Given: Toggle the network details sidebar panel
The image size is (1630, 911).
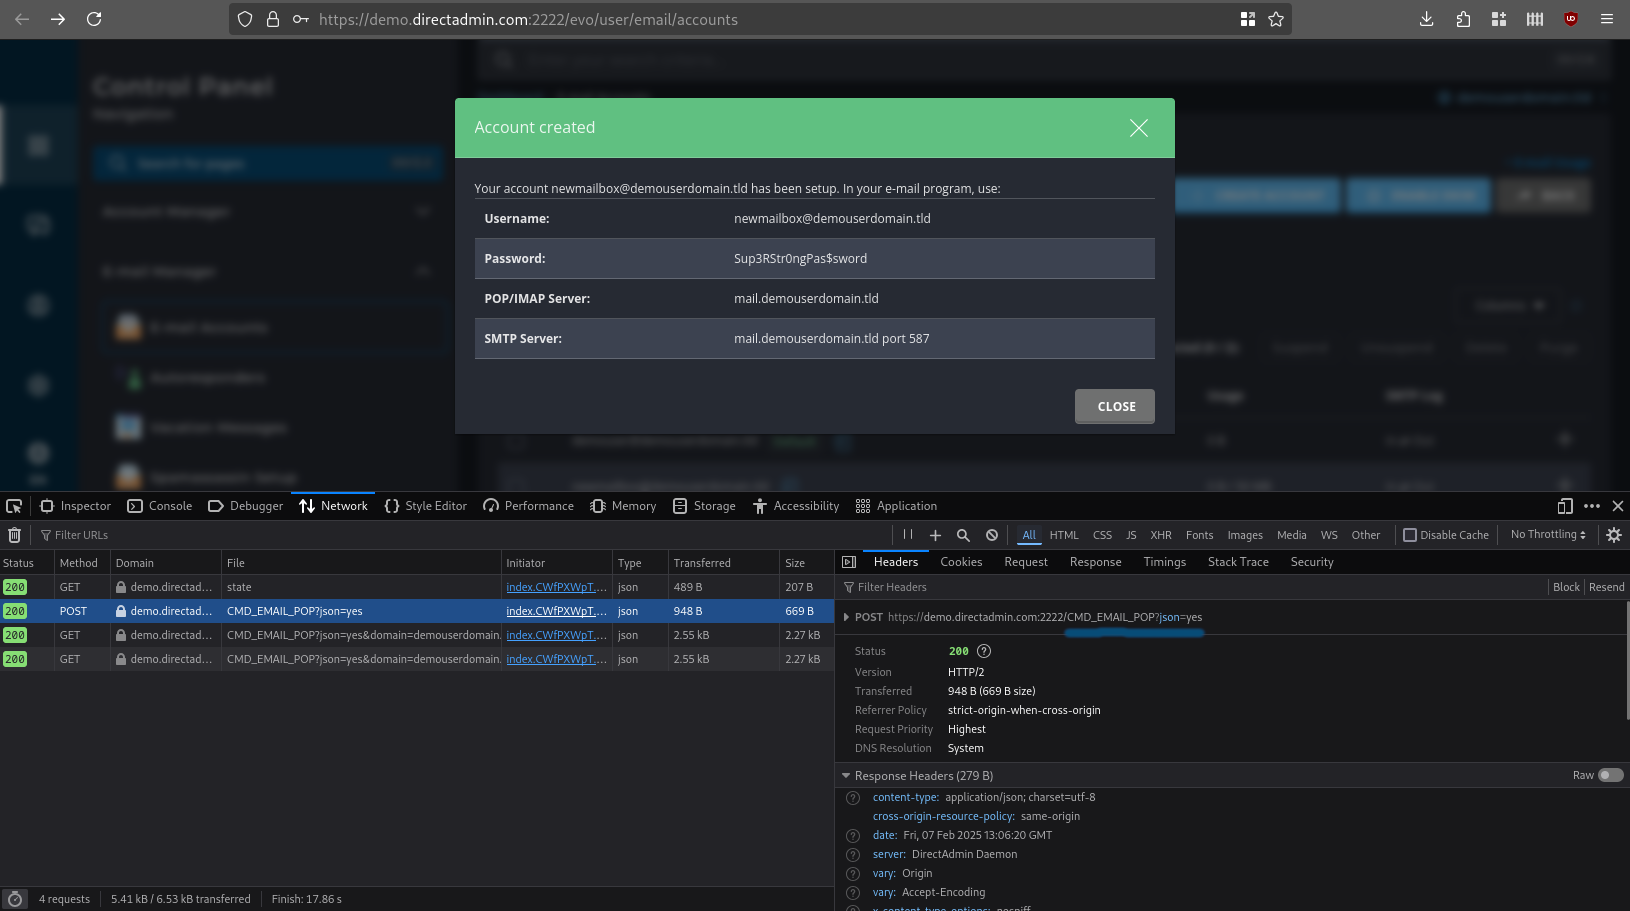Looking at the screenshot, I should (849, 562).
